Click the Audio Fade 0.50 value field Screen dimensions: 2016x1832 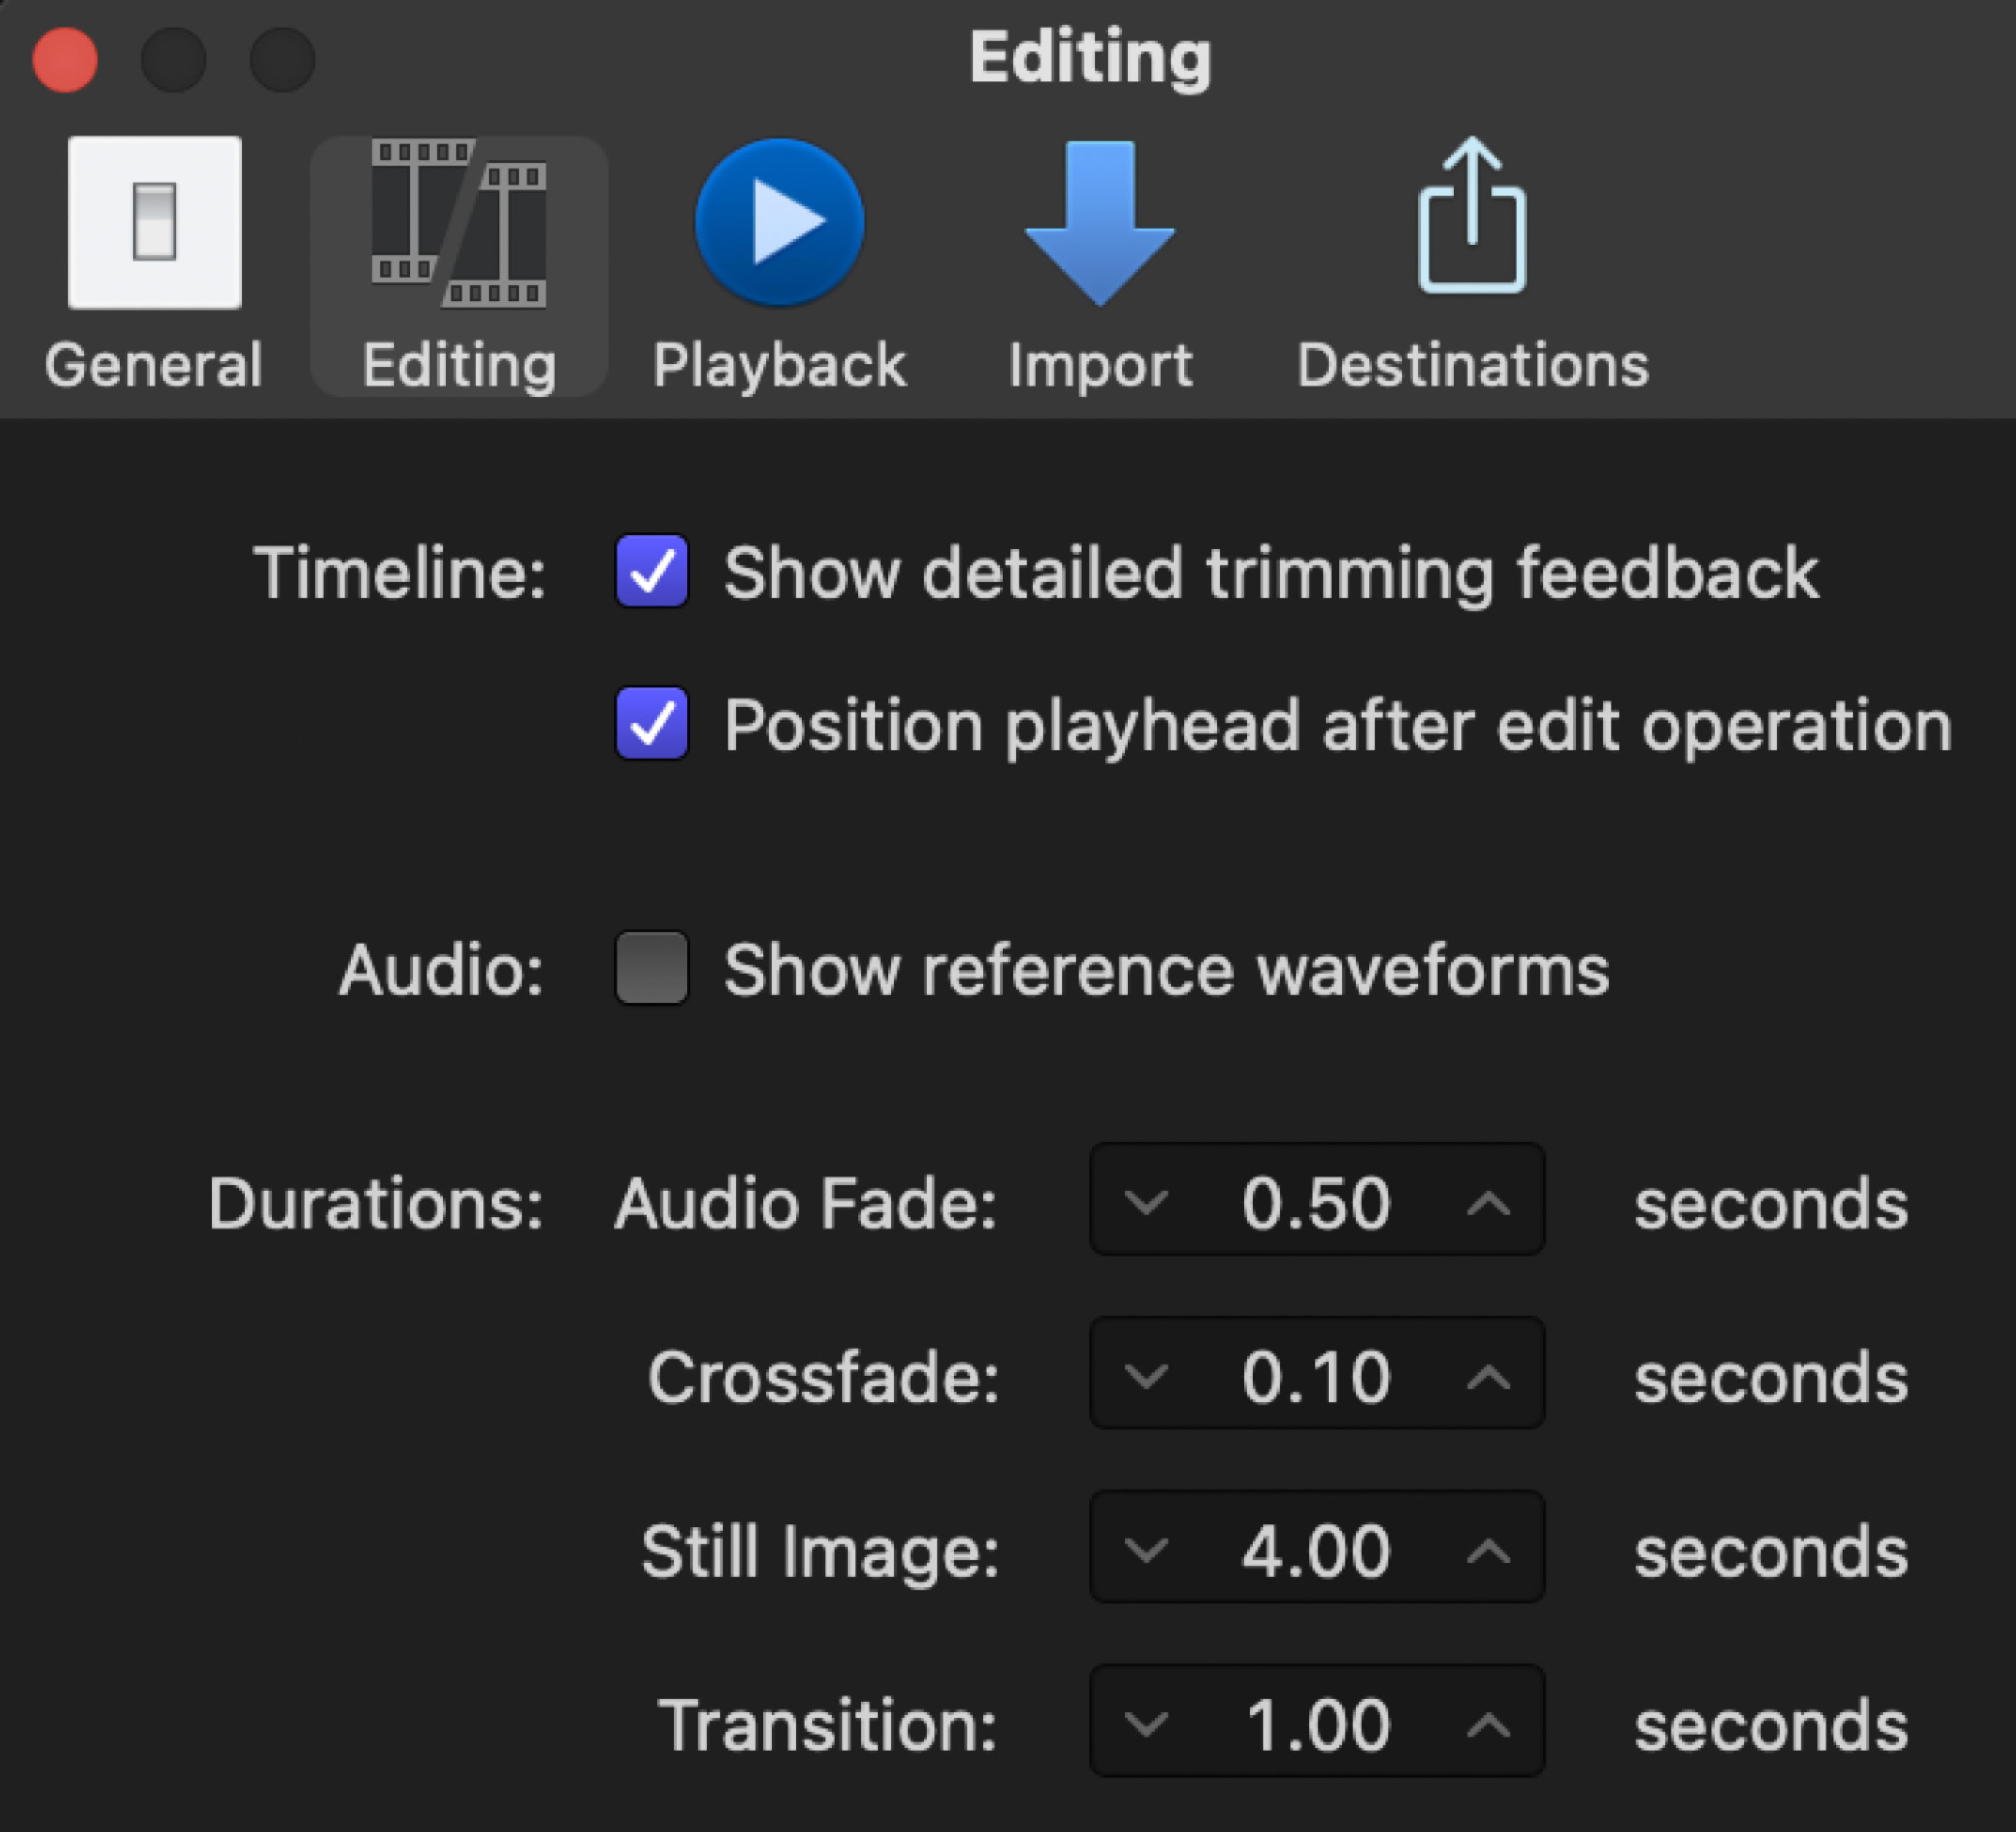[x=1316, y=1201]
